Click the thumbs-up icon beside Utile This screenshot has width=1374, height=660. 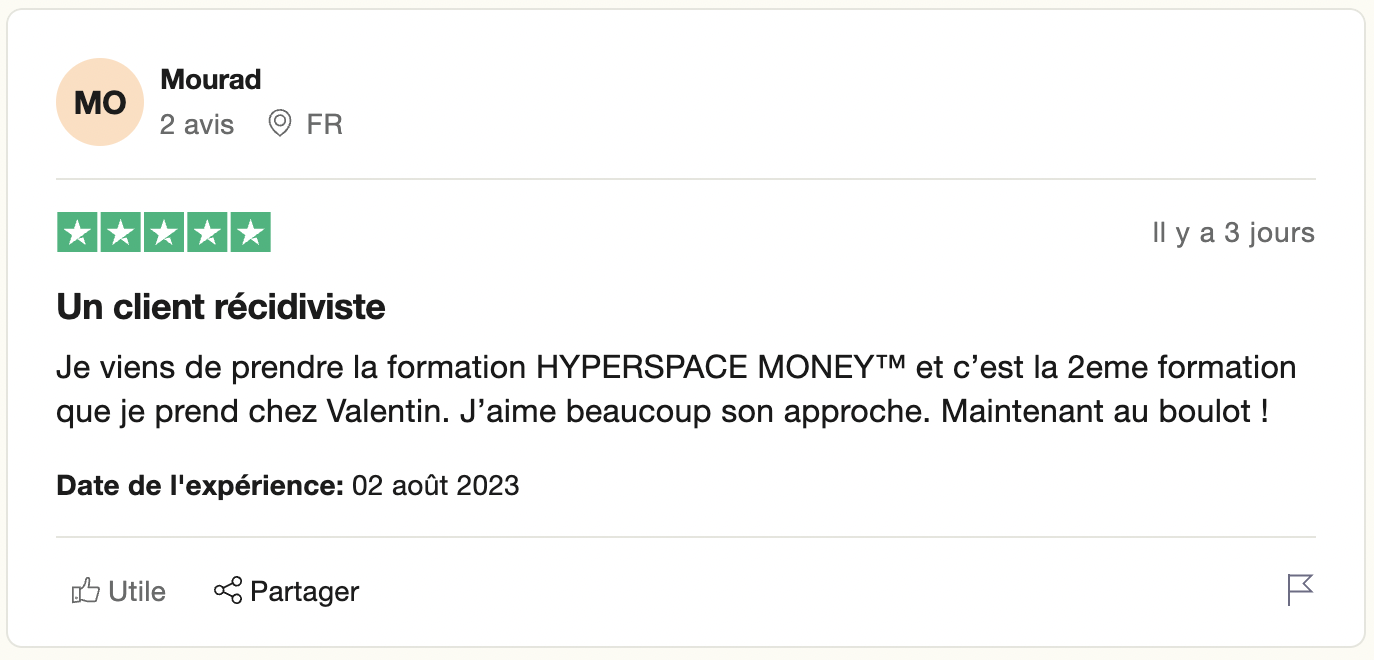[x=86, y=591]
